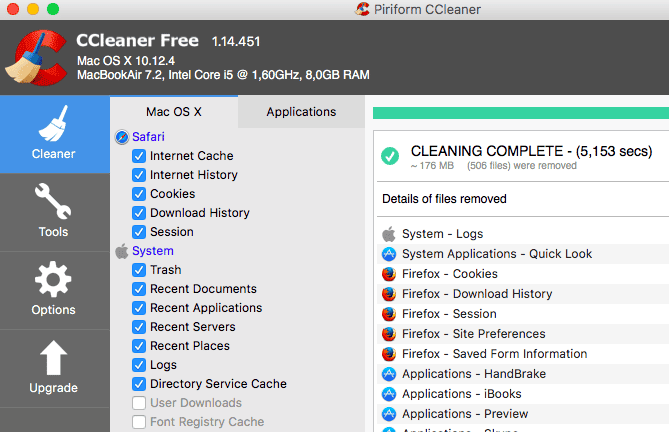This screenshot has height=432, width=669.
Task: Click the CLEANING COMPLETE status text
Action: coord(531,151)
